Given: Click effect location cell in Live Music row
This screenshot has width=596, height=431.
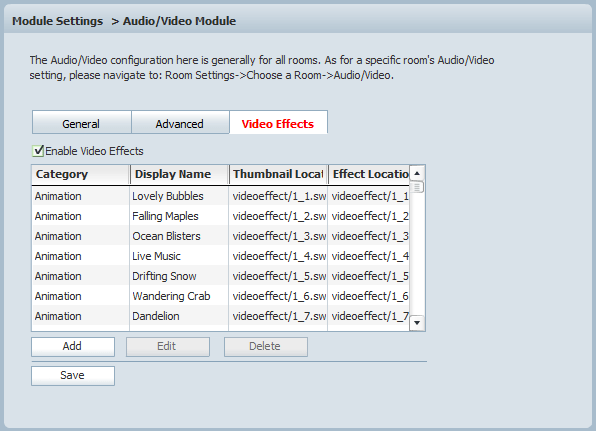Looking at the screenshot, I should tap(369, 256).
